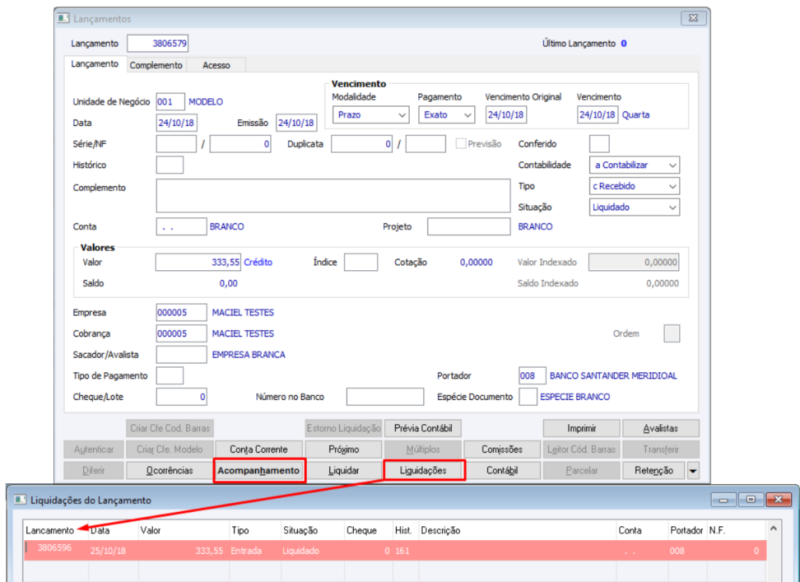Image resolution: width=800 pixels, height=582 pixels.
Task: Click the Espécie Documento field
Action: tap(528, 397)
